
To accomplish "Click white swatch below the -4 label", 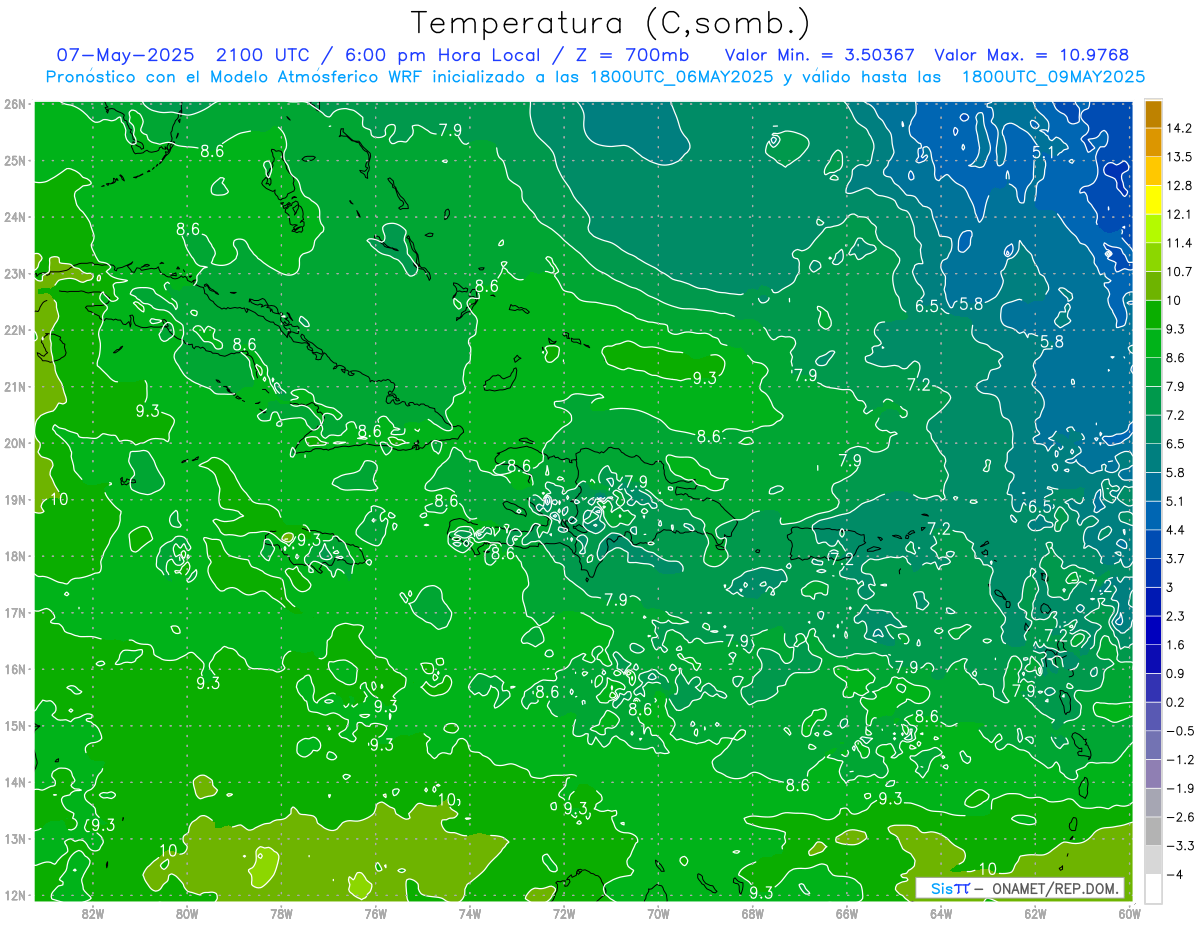I will [1153, 887].
